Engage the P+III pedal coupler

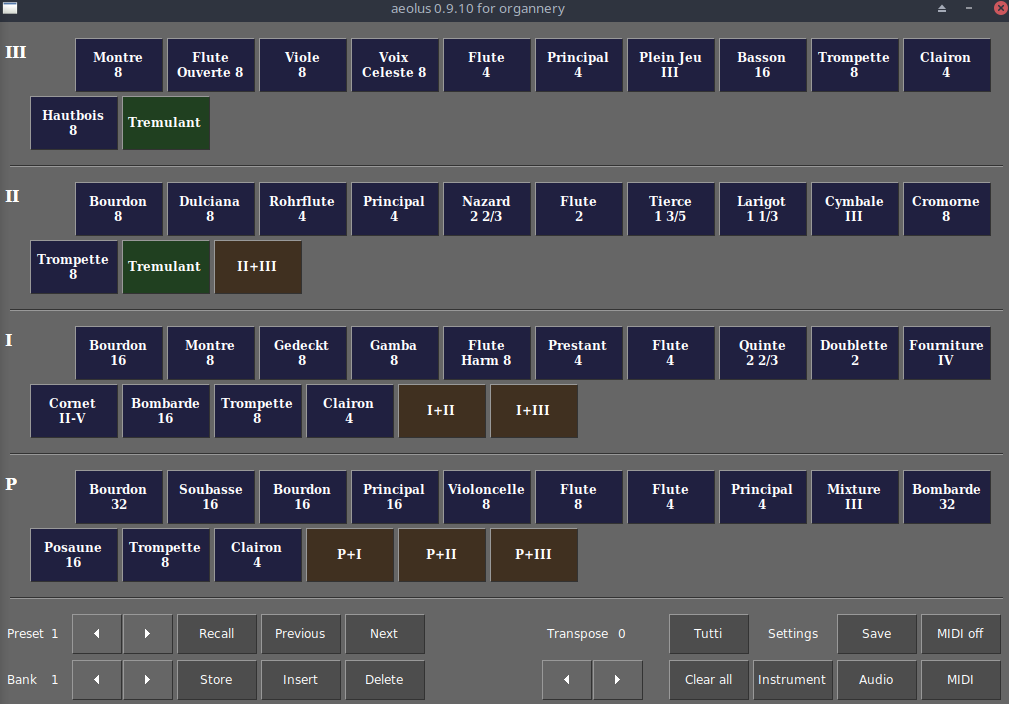click(534, 555)
